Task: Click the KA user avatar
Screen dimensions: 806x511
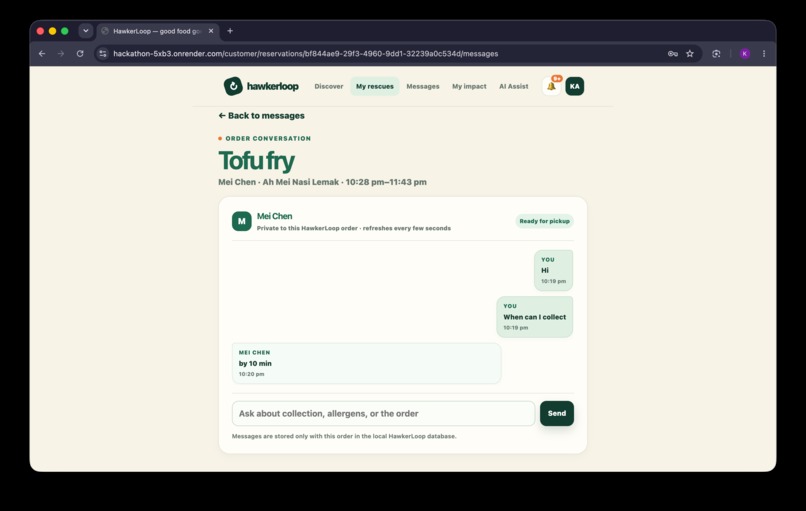Action: 575,86
